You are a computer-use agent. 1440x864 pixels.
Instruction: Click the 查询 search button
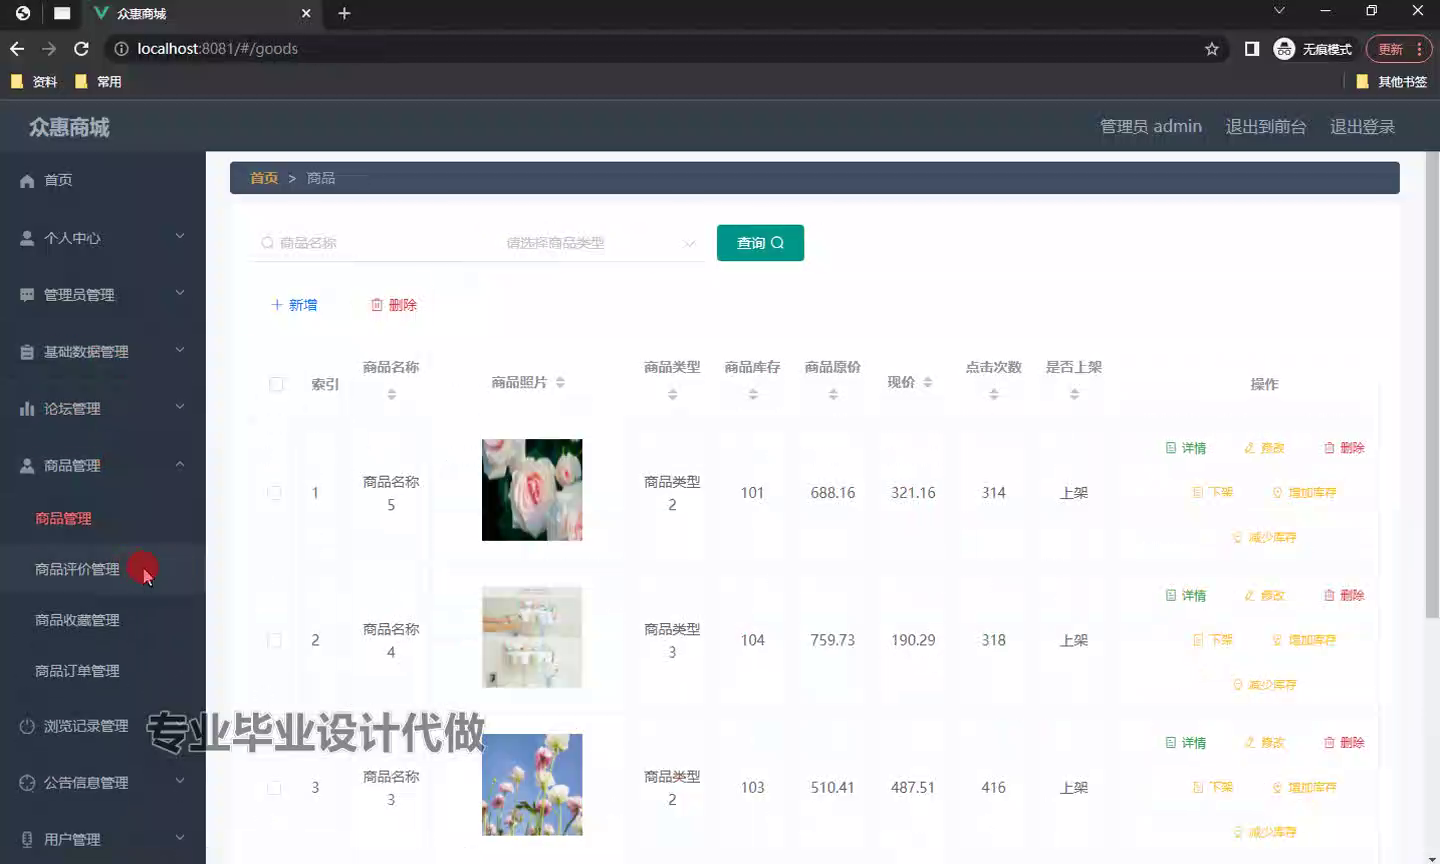click(760, 243)
